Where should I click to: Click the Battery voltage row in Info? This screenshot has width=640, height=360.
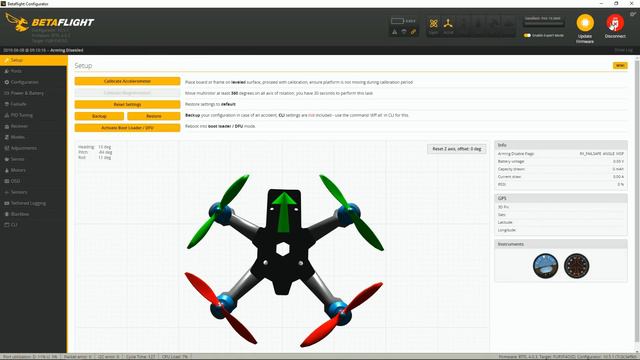[561, 162]
